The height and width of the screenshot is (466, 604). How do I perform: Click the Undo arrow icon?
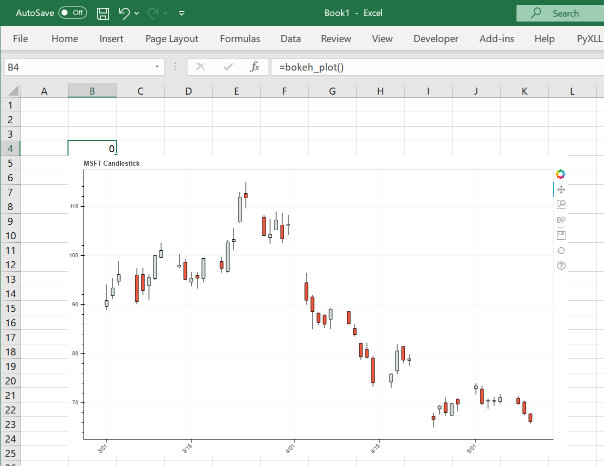[x=124, y=13]
